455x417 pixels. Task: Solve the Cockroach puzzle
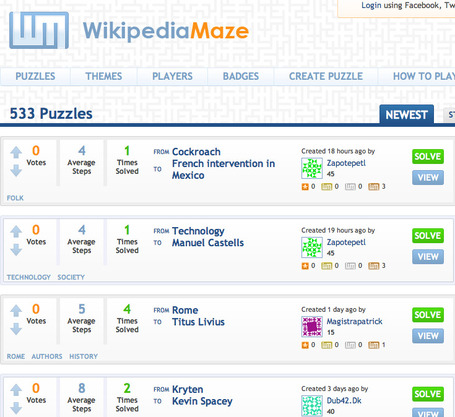pos(428,156)
